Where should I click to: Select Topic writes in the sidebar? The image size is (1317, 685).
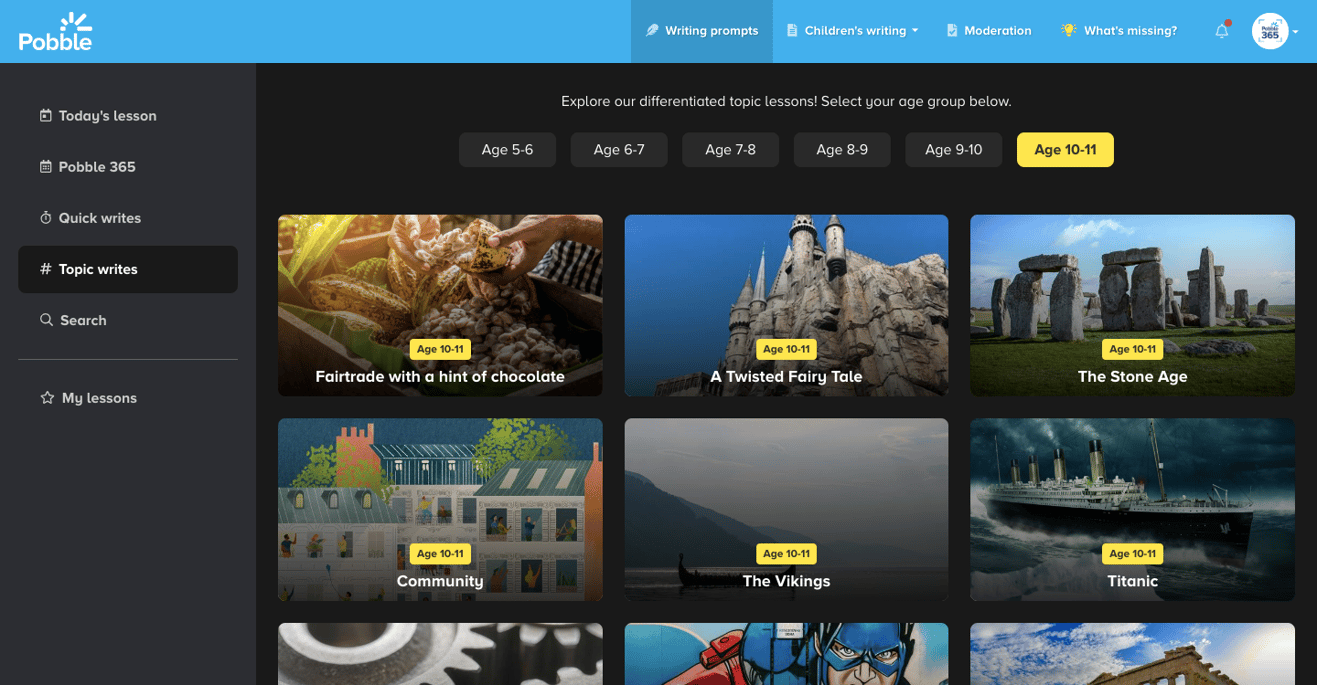tap(98, 269)
